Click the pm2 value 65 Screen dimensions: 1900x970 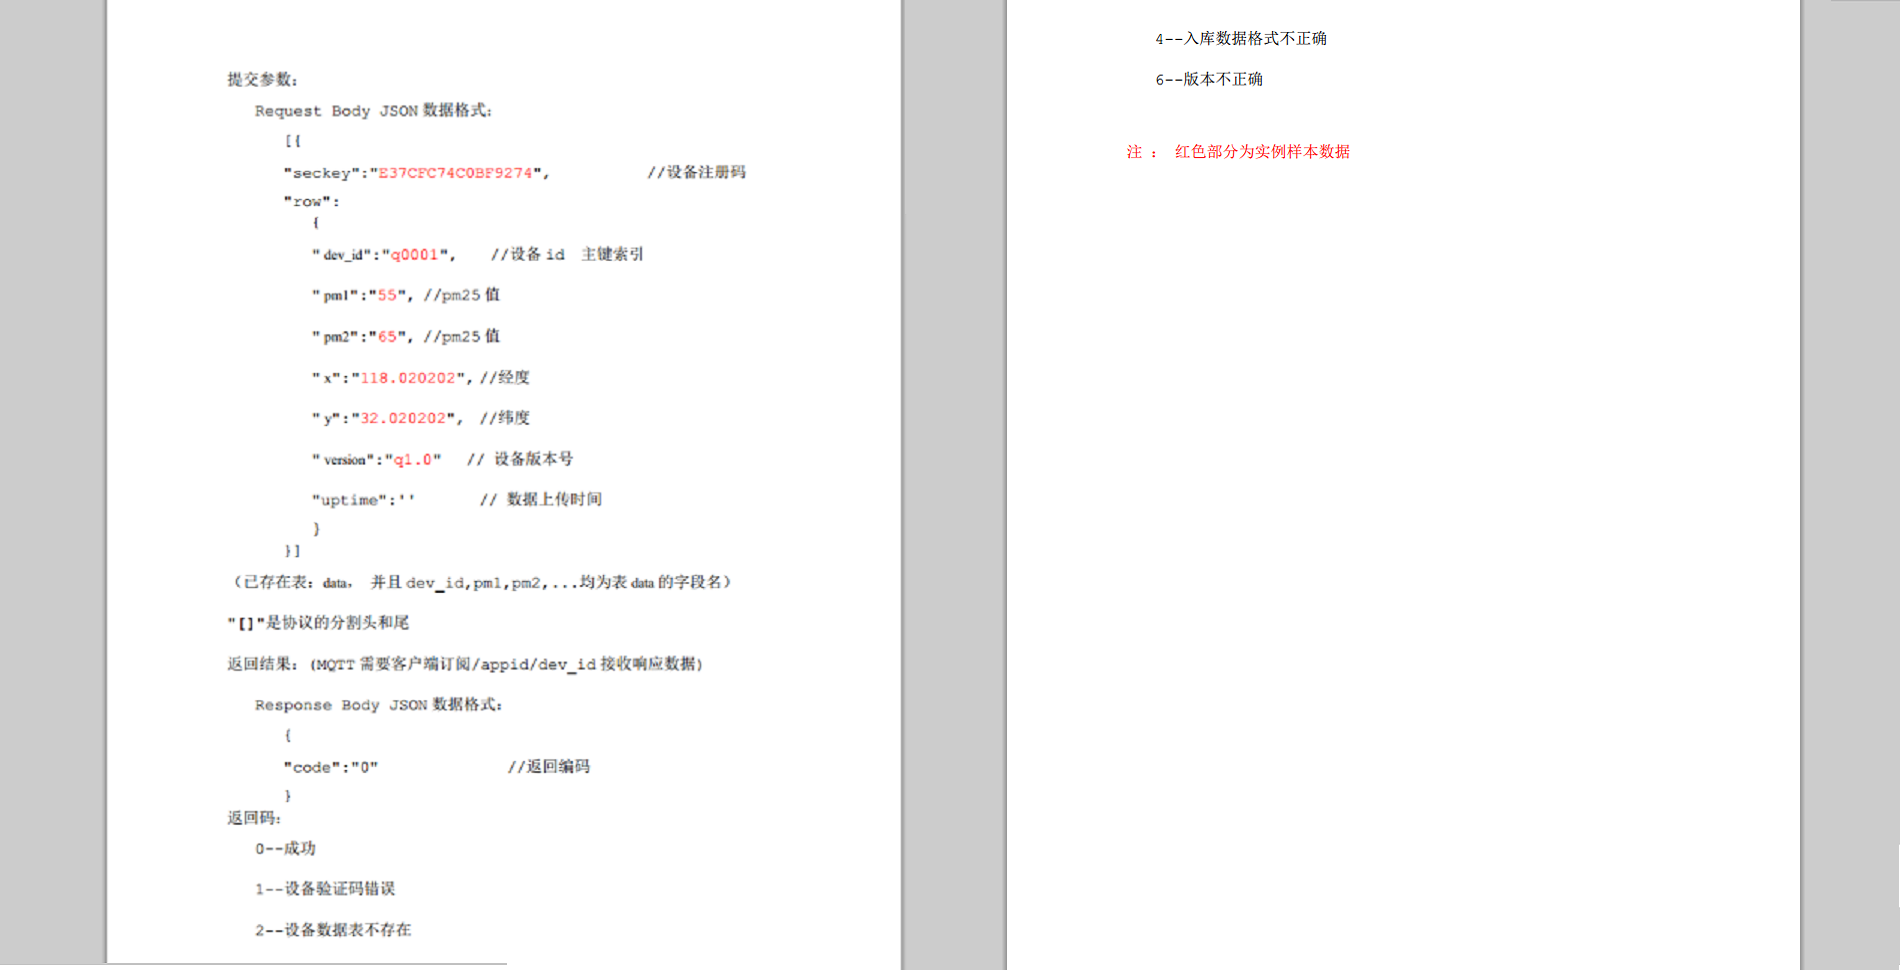[x=386, y=337]
